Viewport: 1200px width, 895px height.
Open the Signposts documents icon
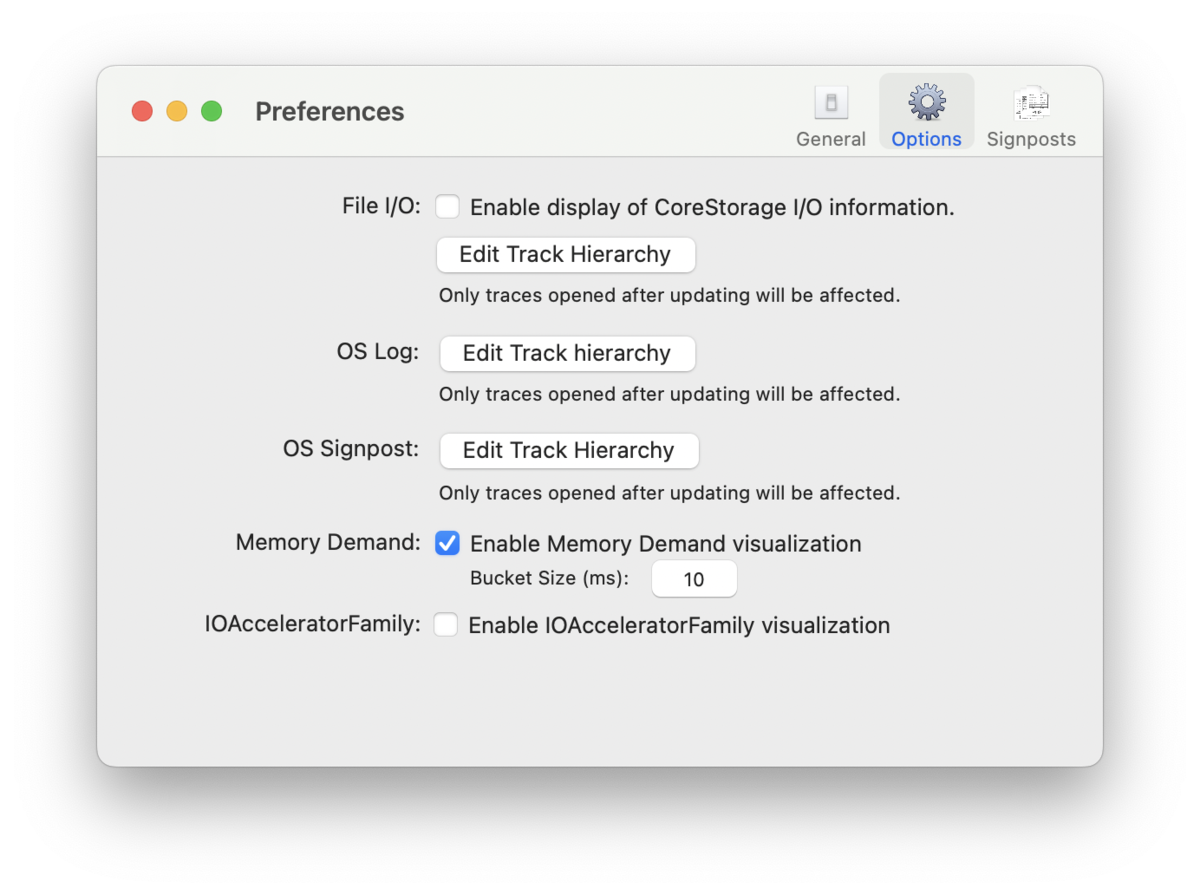coord(1031,102)
